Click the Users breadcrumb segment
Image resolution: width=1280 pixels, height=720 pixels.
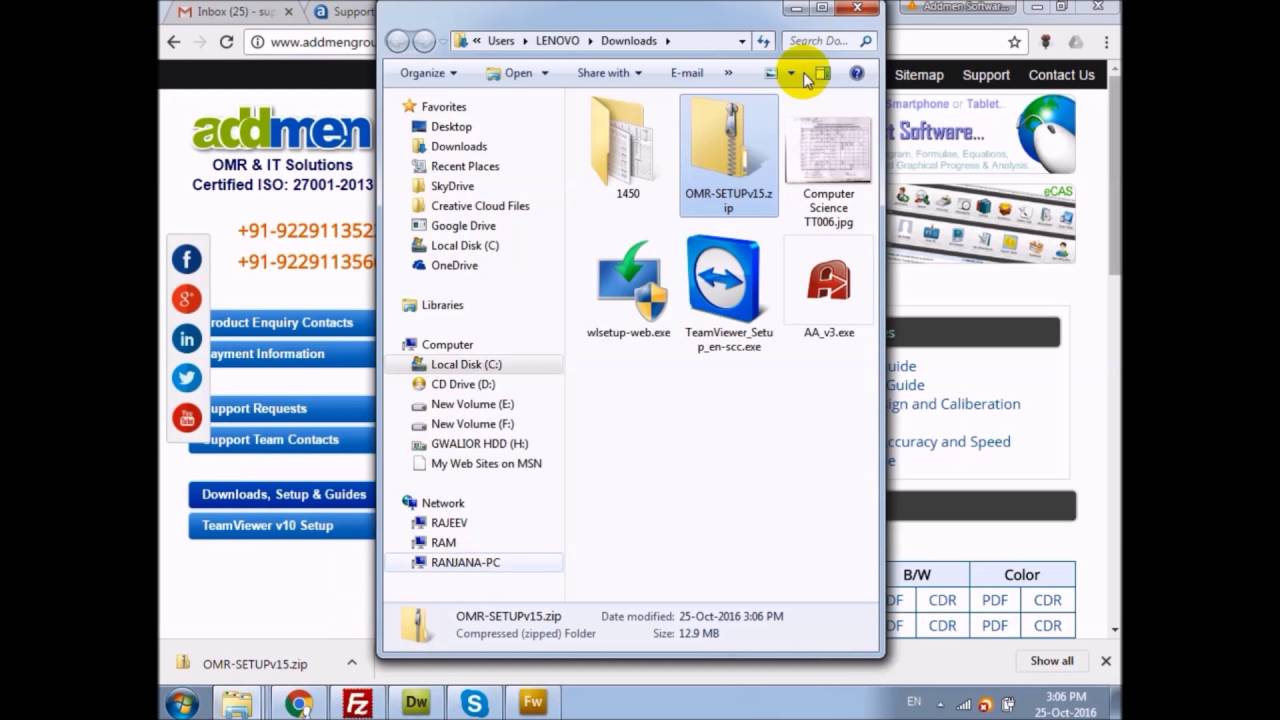[x=501, y=41]
